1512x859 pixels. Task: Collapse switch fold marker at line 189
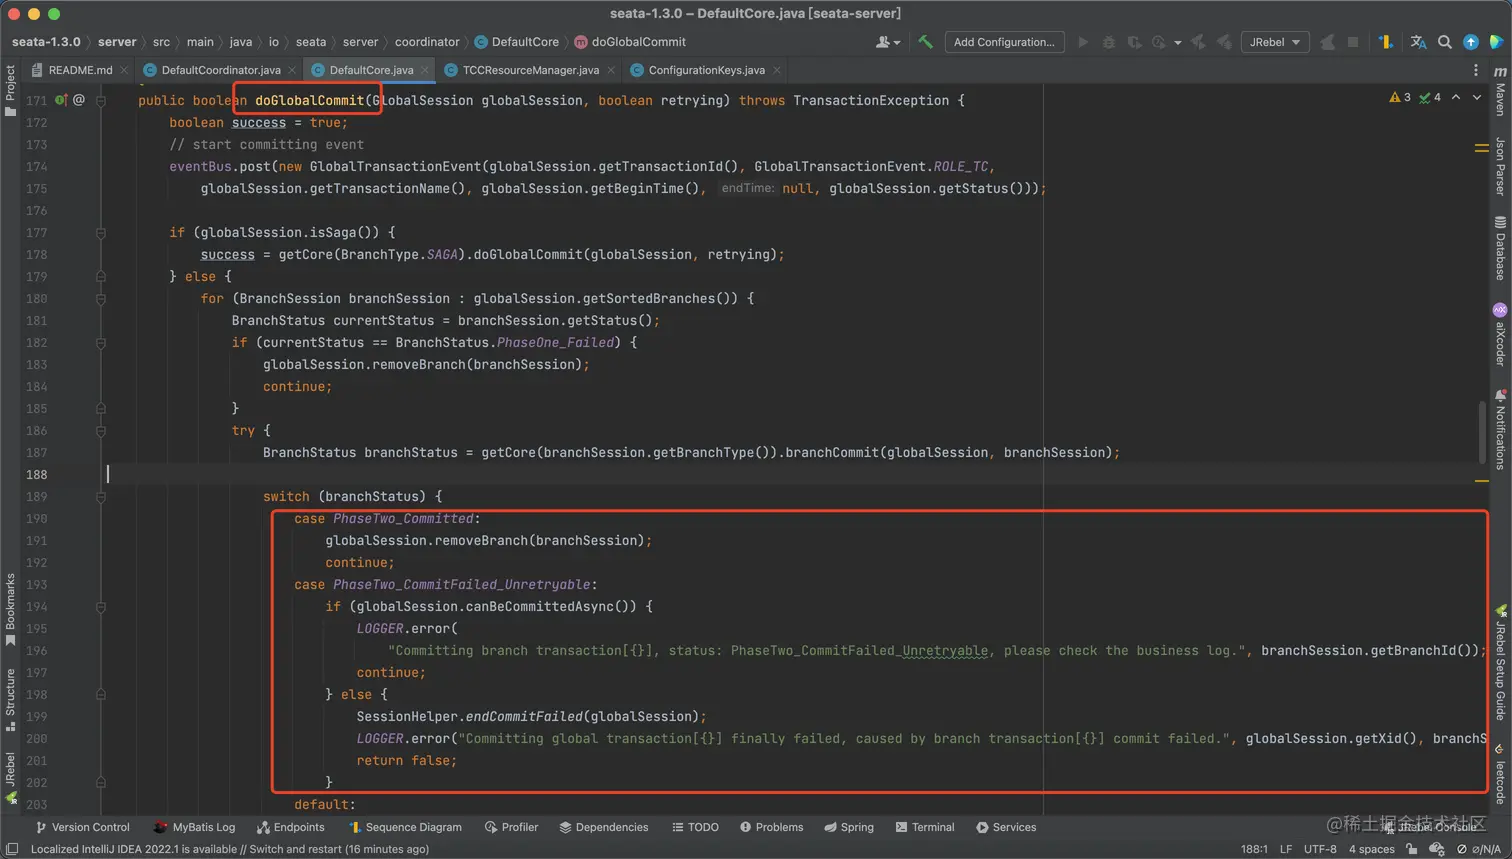[x=101, y=496]
